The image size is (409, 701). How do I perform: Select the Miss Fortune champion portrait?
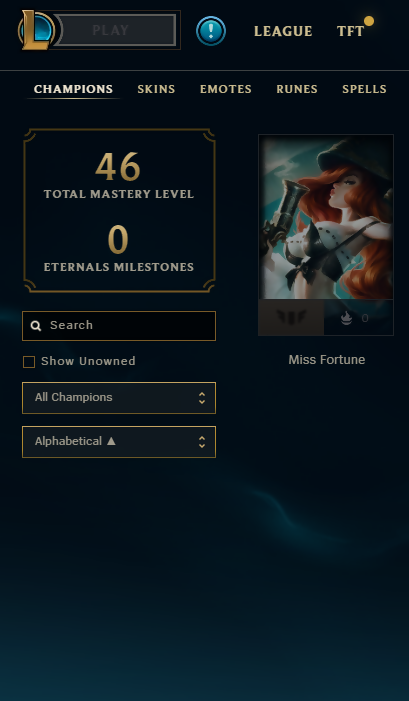(x=326, y=217)
